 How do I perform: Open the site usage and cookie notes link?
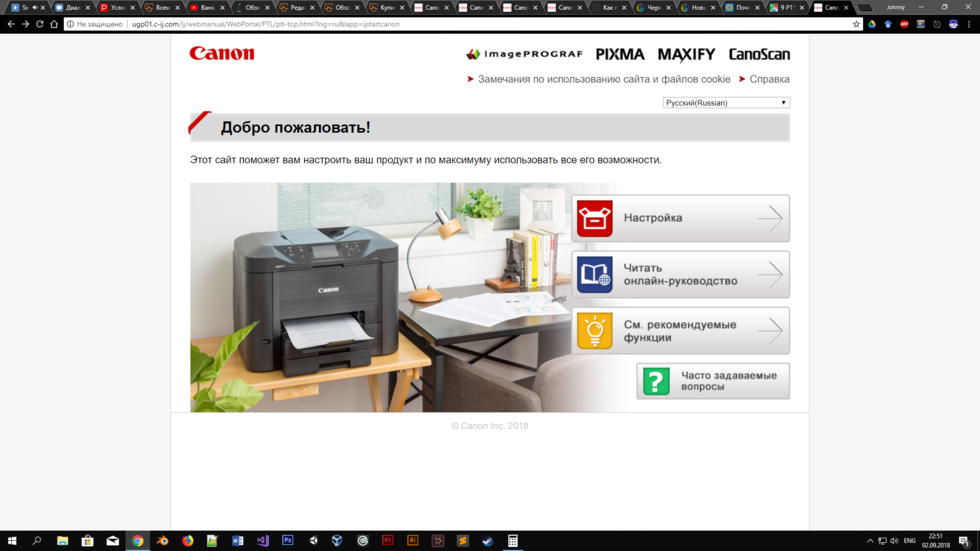click(604, 79)
